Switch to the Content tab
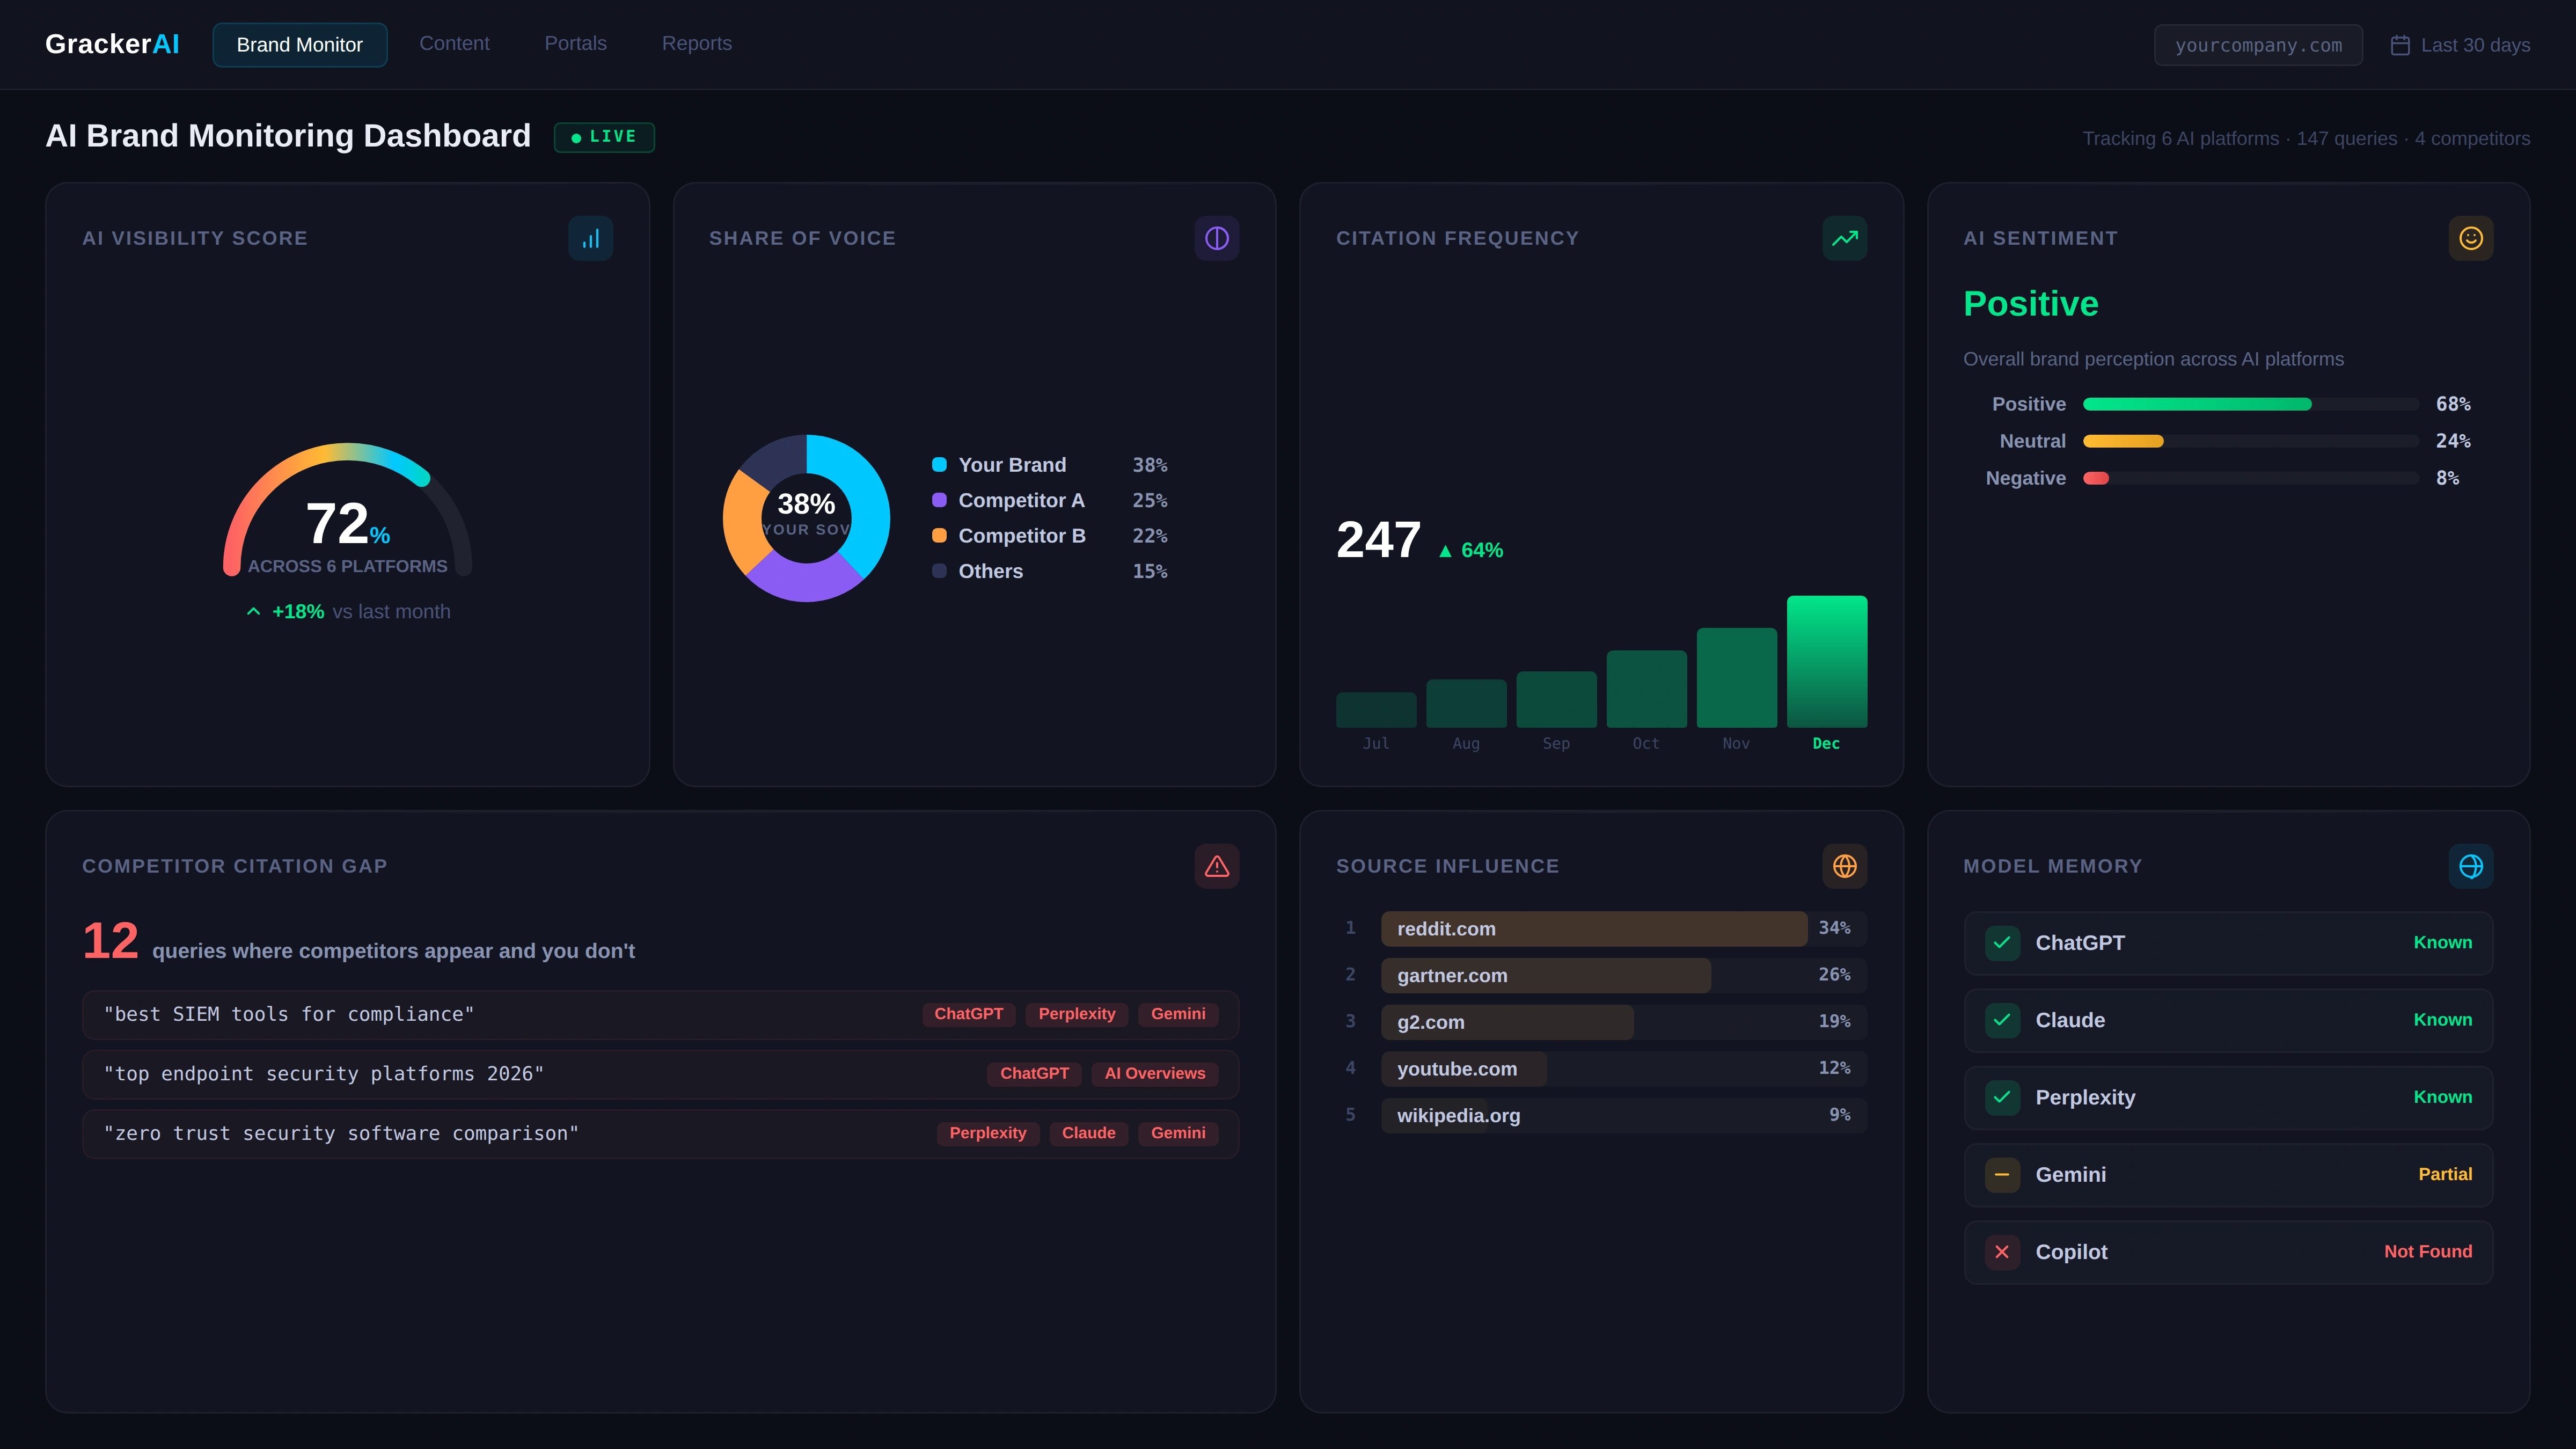Screen dimensions: 2576x1449 click(x=454, y=44)
